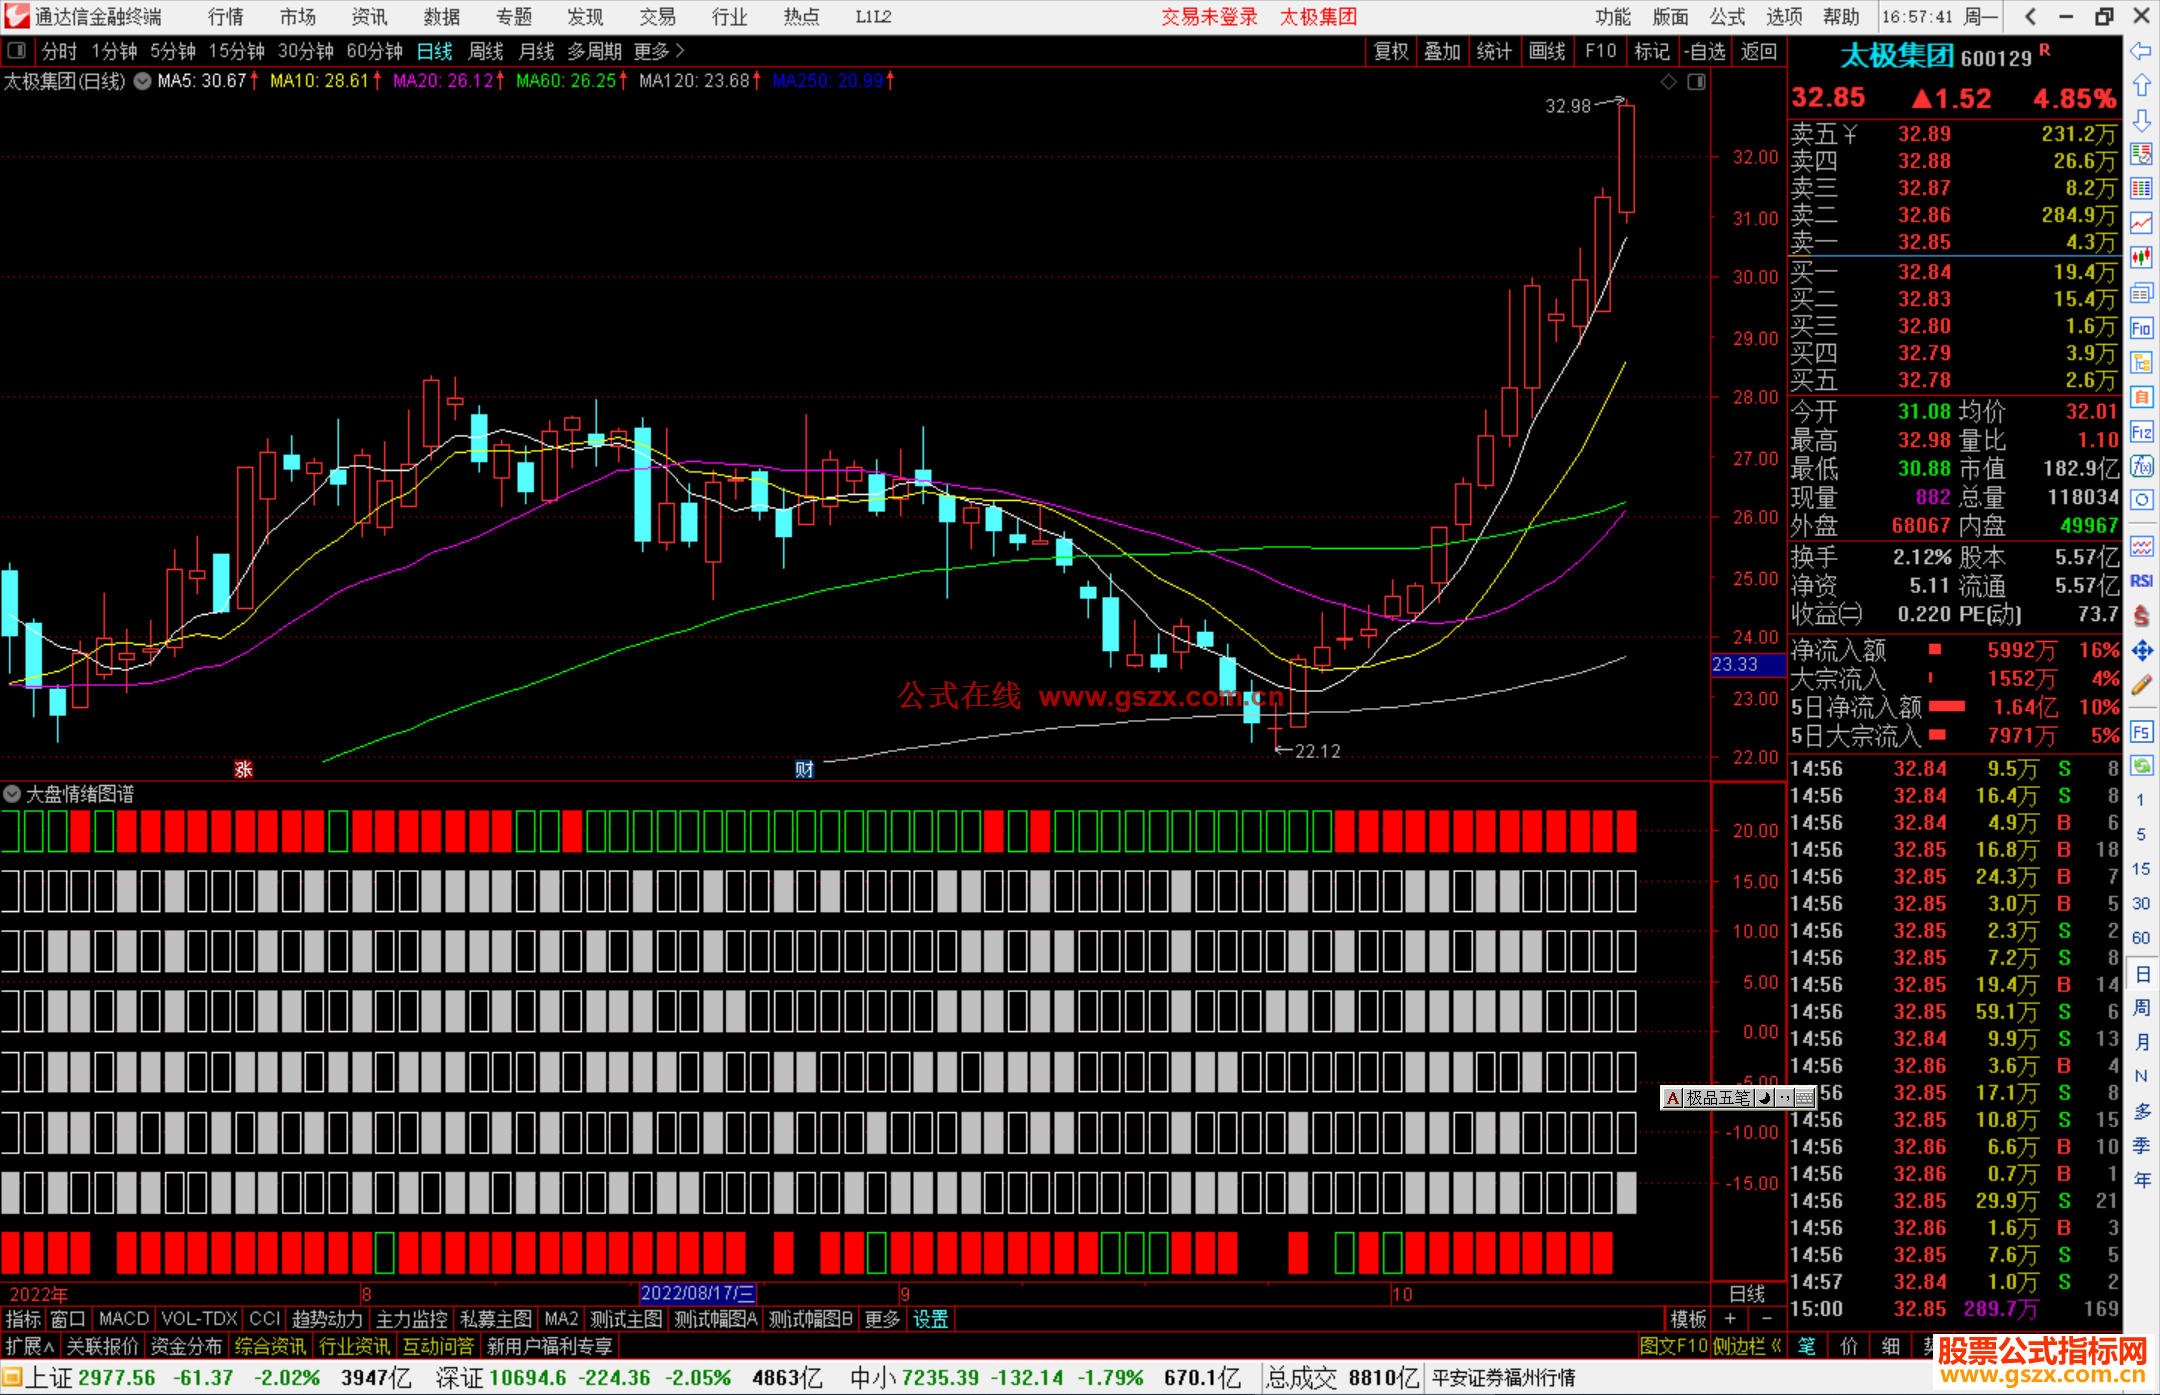Collapse the 侧边栏 sidebar chevron

(x=1748, y=1346)
